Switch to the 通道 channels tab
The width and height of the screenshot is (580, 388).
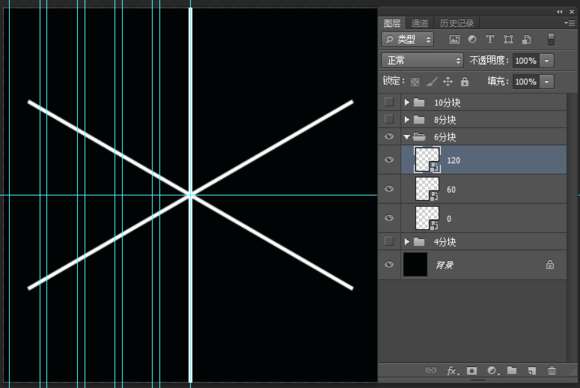pos(420,23)
